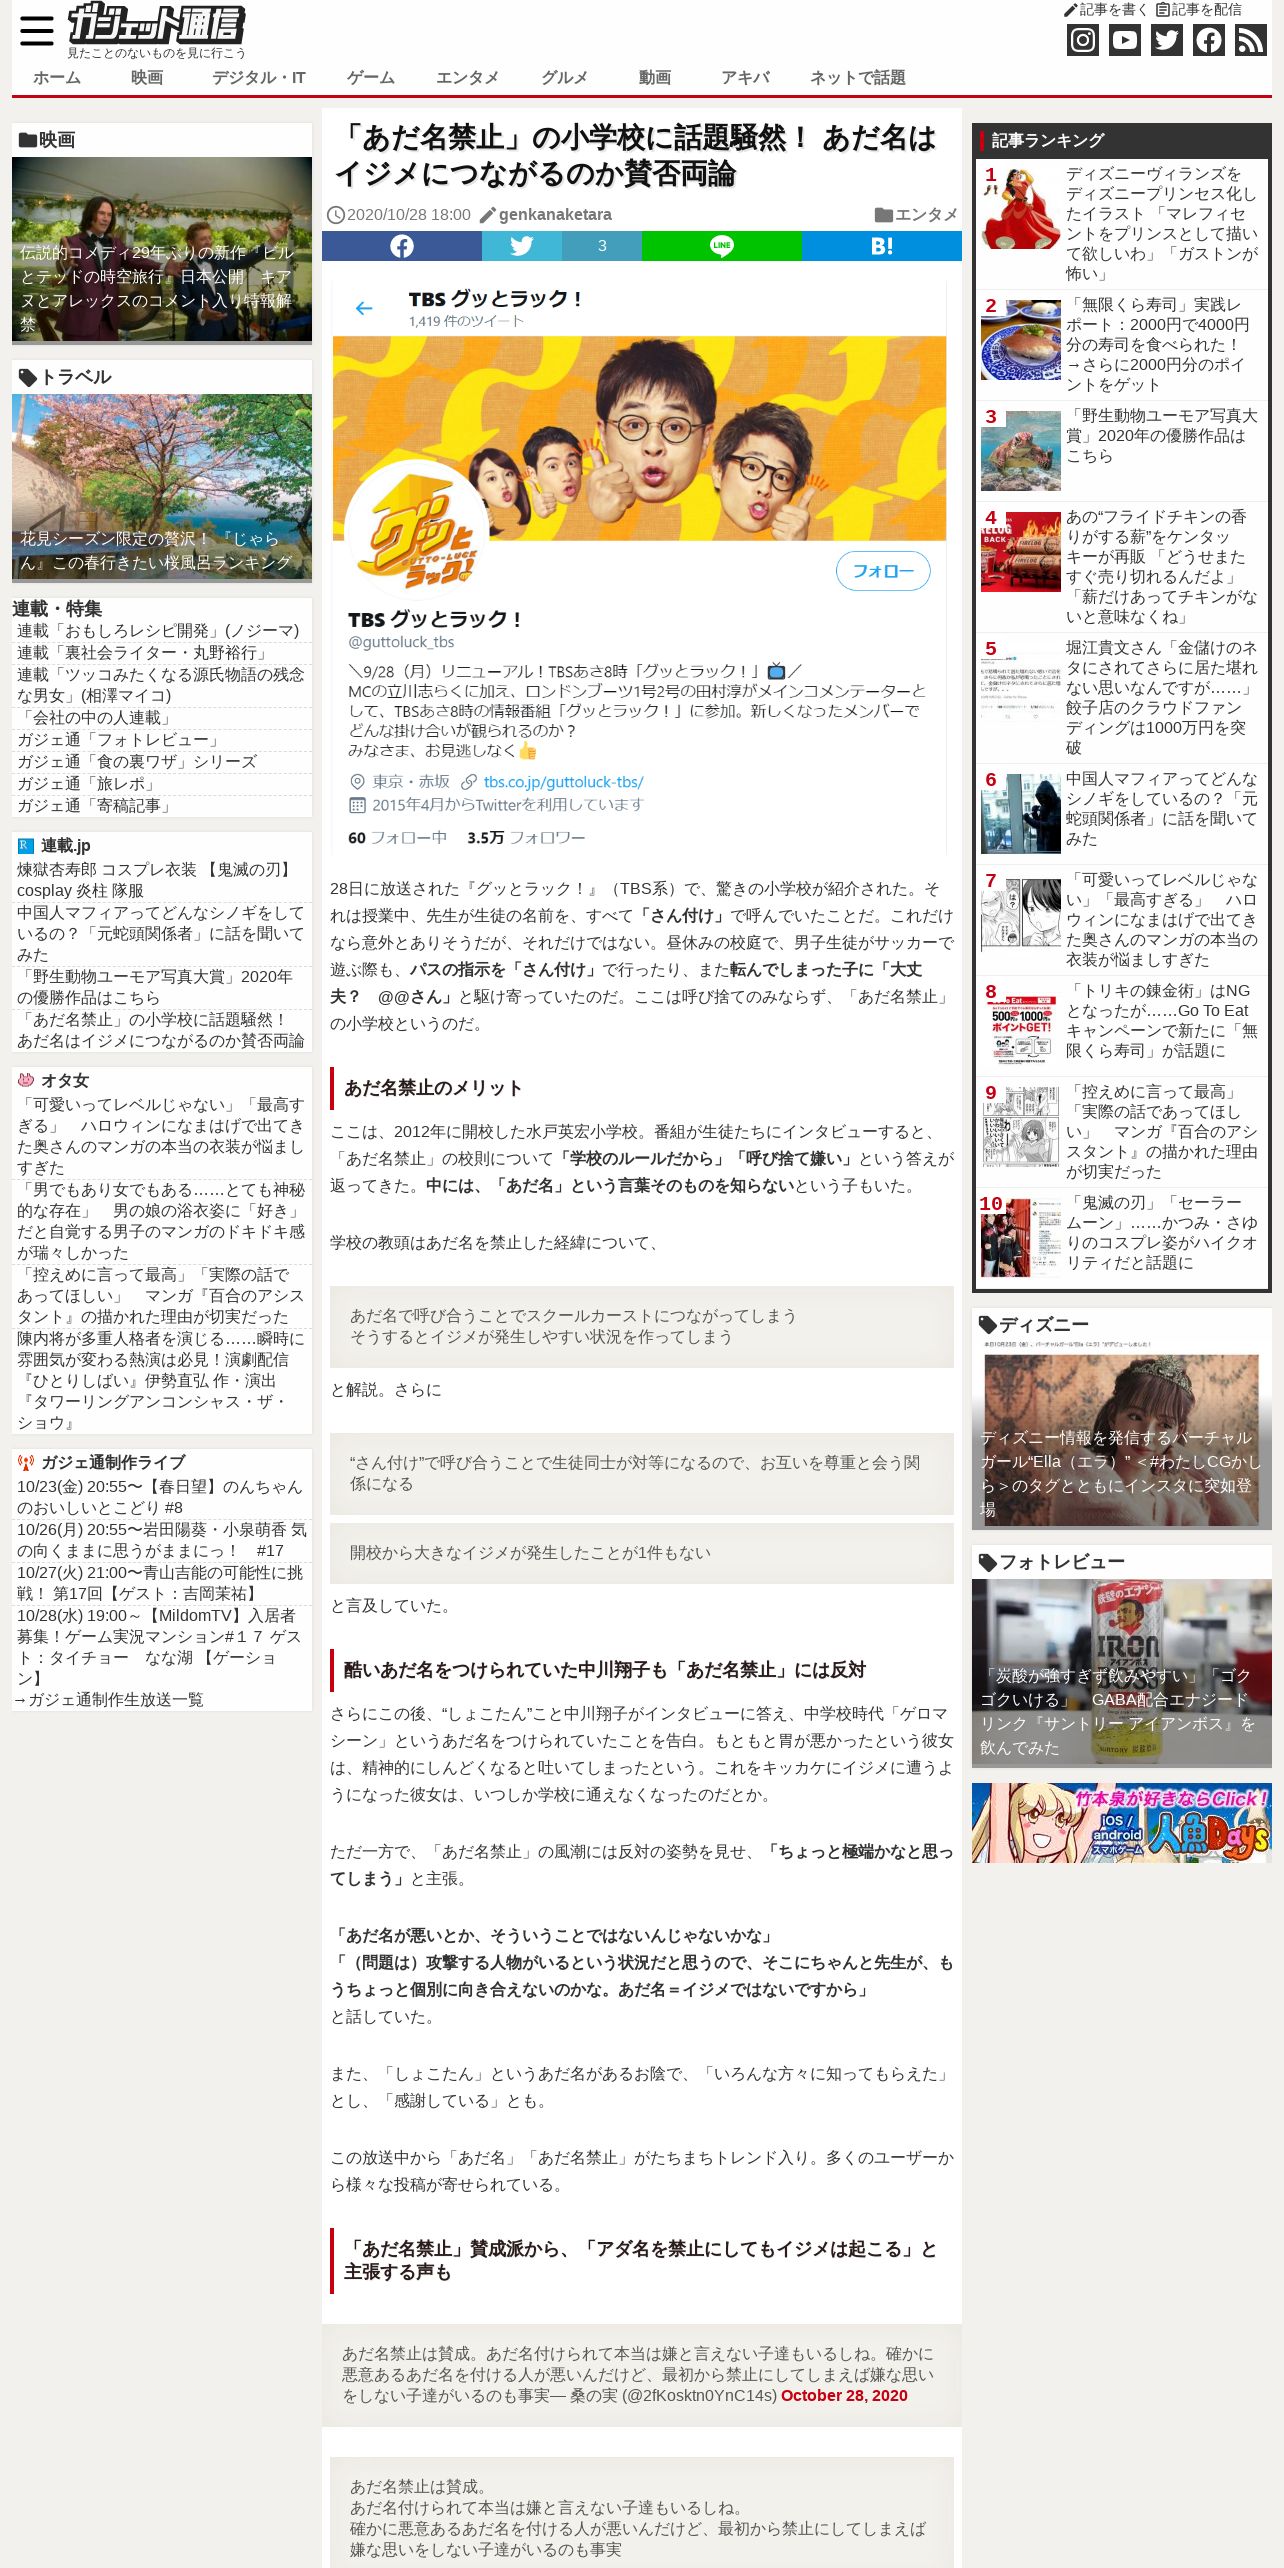Open ranking item 1 Disney villains thumbnail
This screenshot has height=2568, width=1284.
(x=1021, y=207)
